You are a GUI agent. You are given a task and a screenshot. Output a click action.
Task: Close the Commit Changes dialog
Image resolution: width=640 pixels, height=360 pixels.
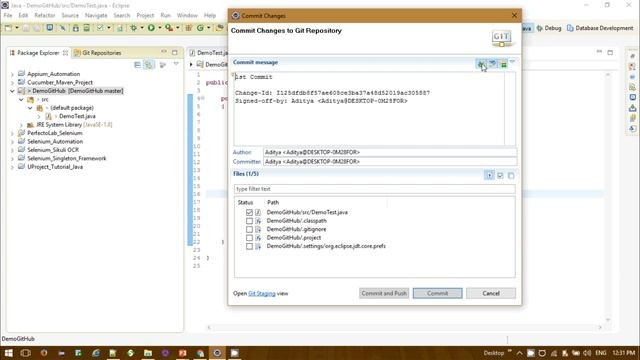[x=514, y=16]
